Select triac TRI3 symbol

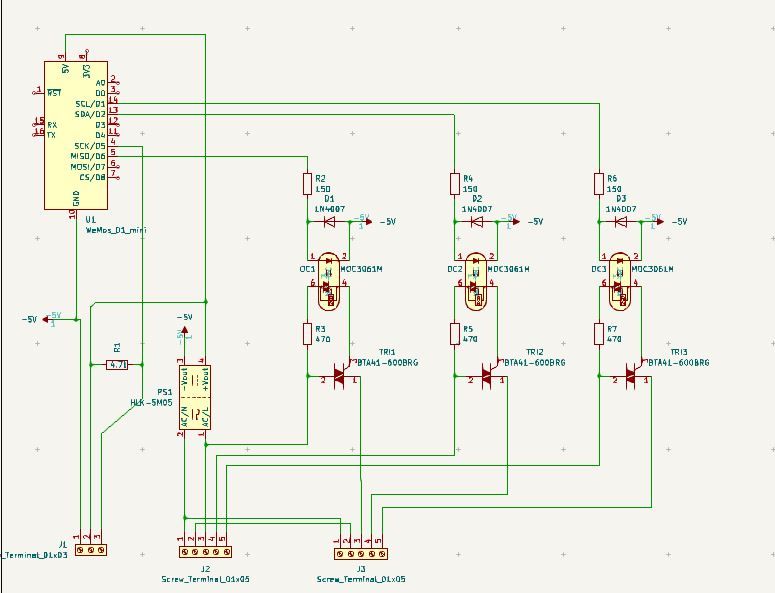pos(631,376)
